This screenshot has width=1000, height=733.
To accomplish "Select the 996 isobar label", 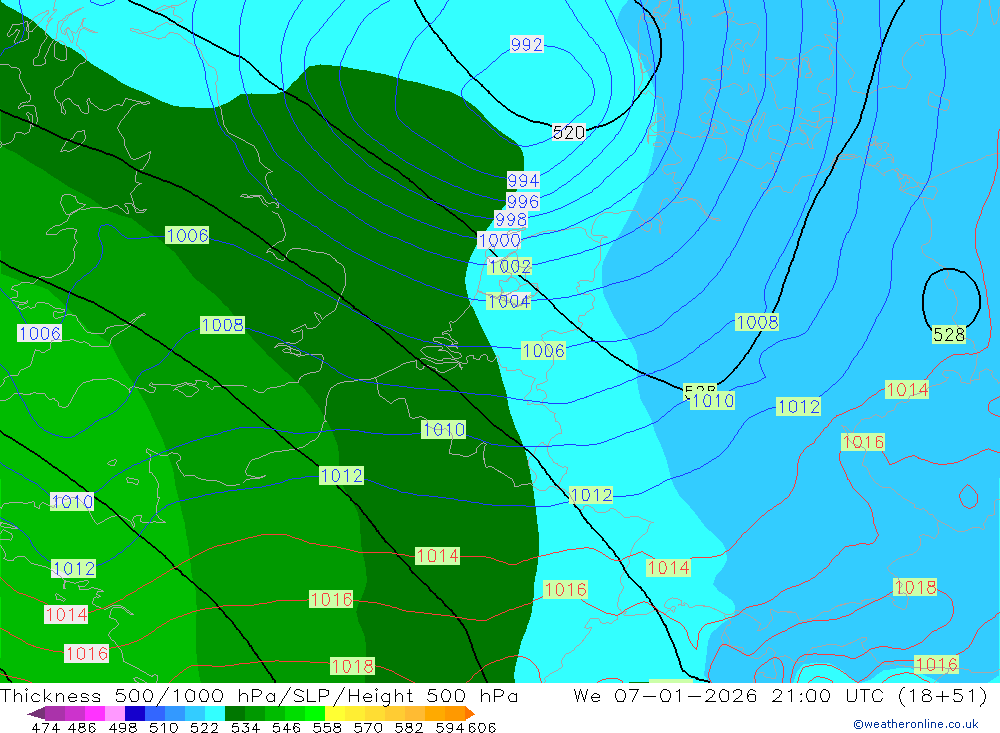I will pyautogui.click(x=522, y=202).
